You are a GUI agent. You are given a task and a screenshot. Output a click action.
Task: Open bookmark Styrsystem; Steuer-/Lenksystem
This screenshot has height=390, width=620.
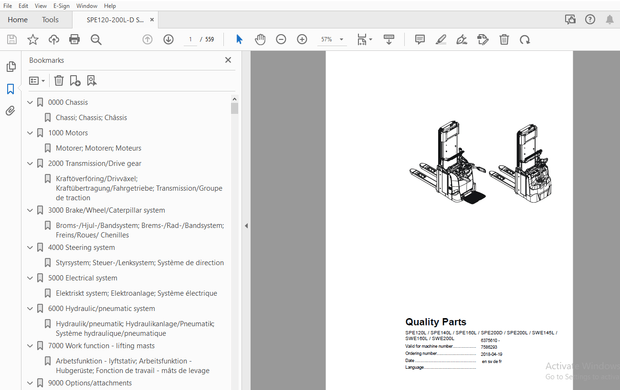pos(140,263)
